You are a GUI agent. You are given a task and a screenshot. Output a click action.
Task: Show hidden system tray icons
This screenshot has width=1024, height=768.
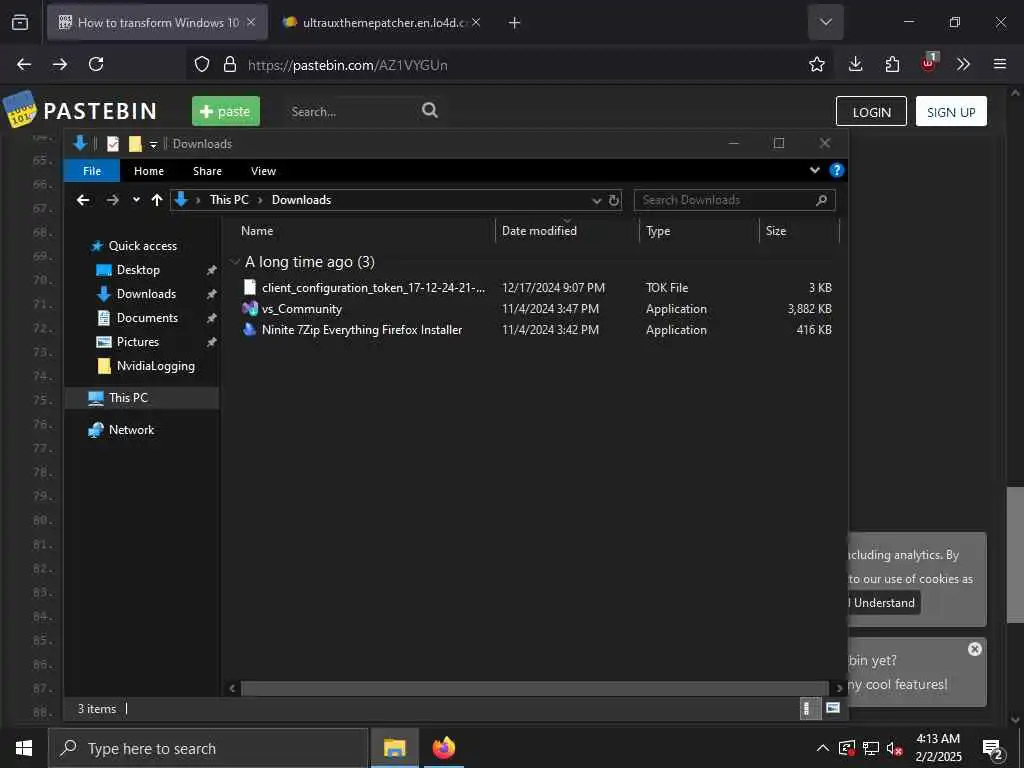point(823,748)
